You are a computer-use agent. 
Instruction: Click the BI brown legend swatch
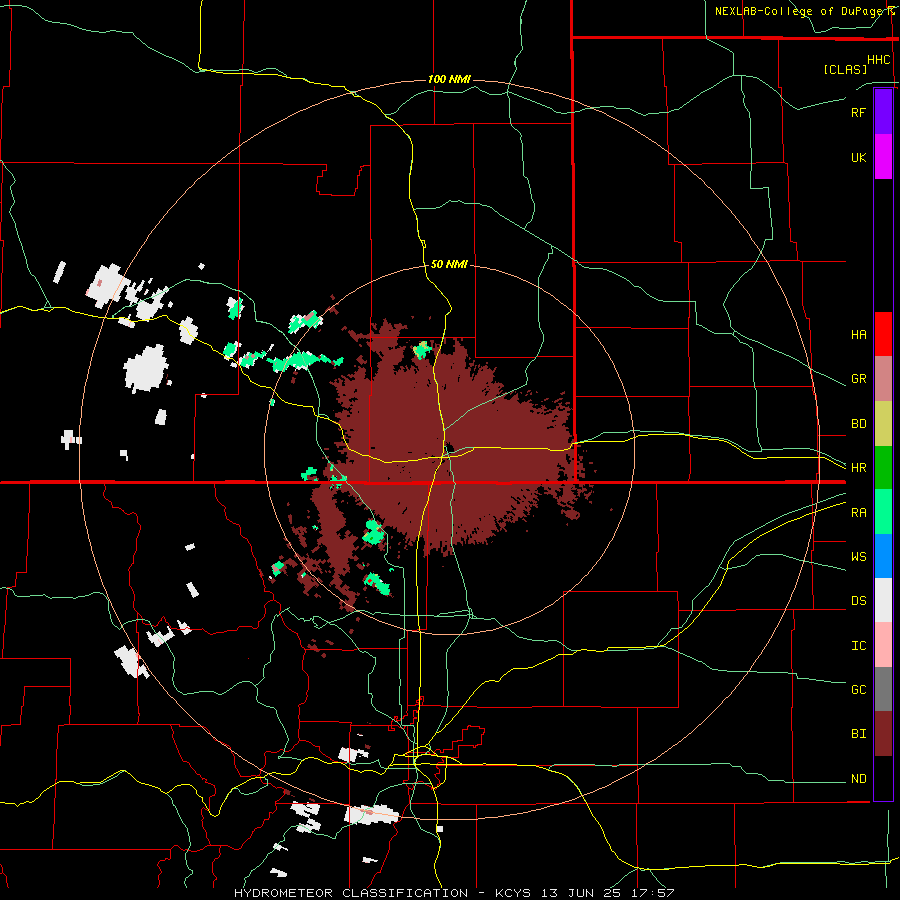click(883, 734)
